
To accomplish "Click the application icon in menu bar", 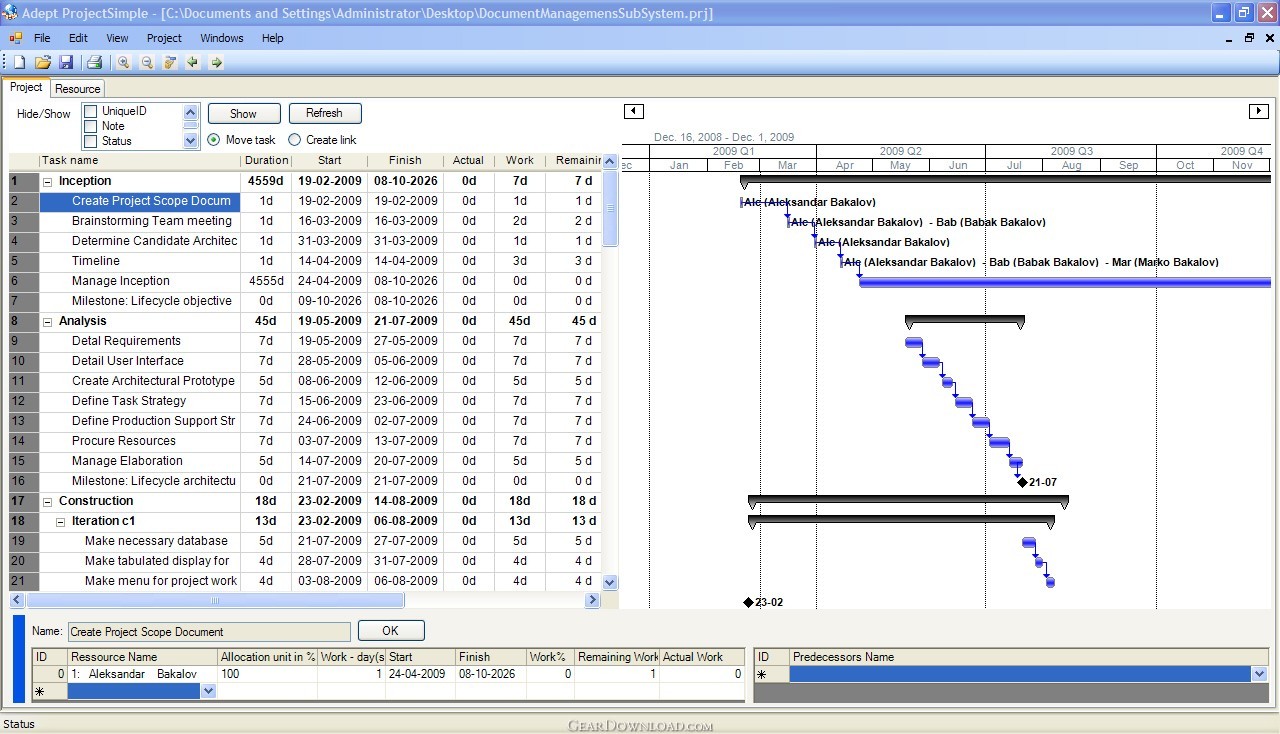I will pos(15,38).
